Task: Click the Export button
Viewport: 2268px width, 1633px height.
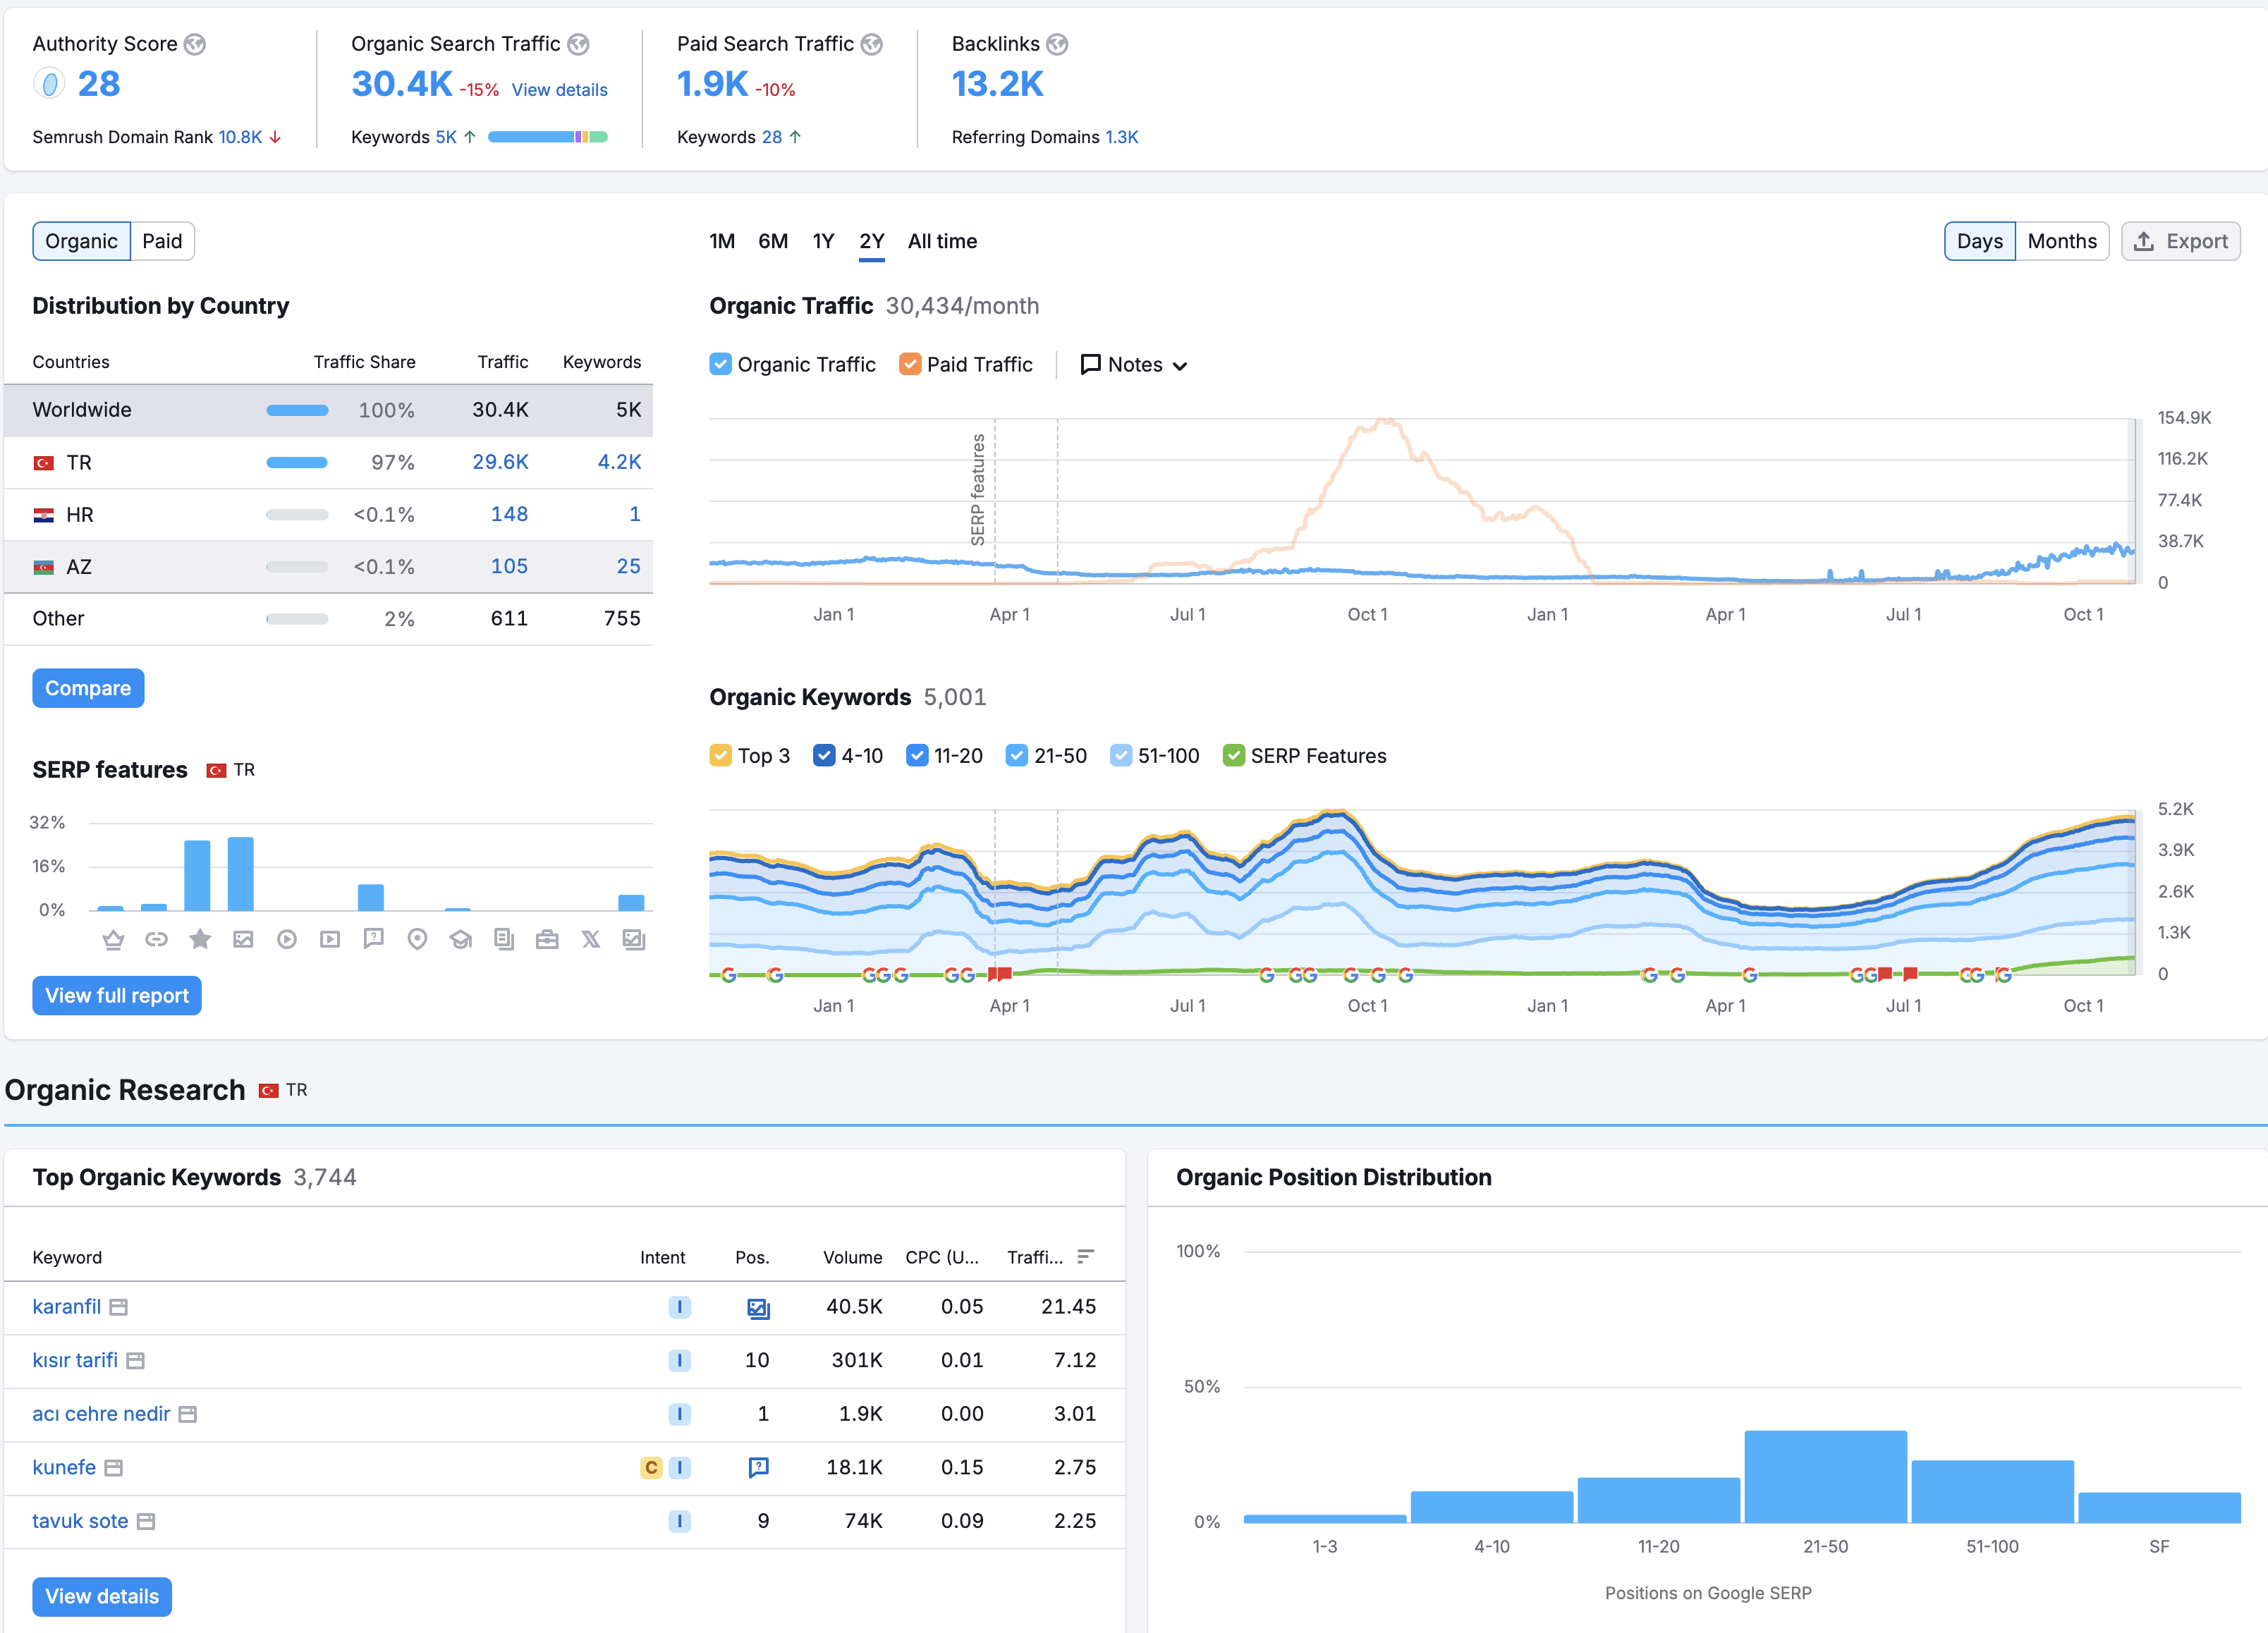Action: pyautogui.click(x=2181, y=241)
